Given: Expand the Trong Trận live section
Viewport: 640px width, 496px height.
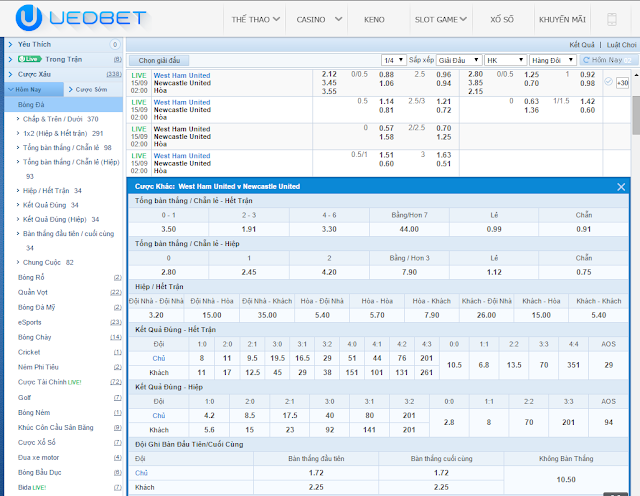Looking at the screenshot, I should (x=63, y=59).
